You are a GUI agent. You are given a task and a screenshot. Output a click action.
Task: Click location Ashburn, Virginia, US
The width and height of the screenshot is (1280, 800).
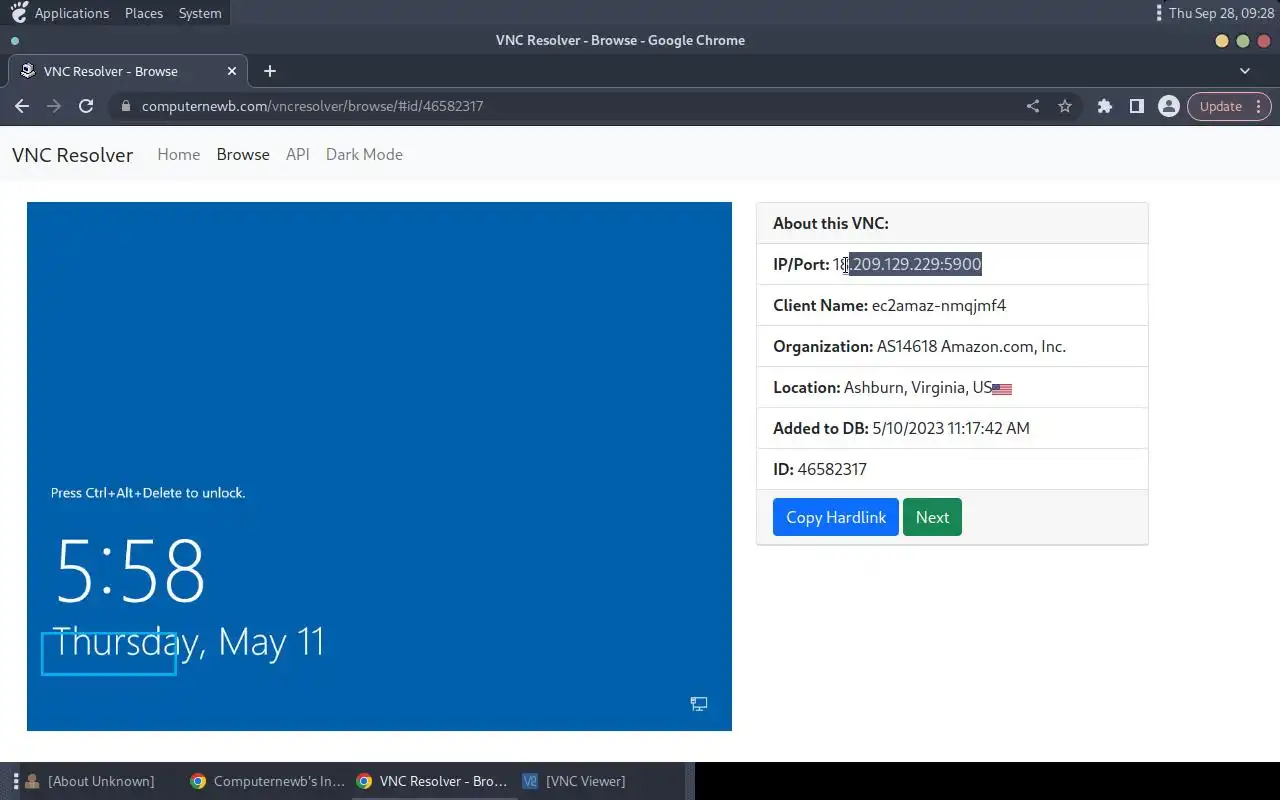(x=918, y=387)
